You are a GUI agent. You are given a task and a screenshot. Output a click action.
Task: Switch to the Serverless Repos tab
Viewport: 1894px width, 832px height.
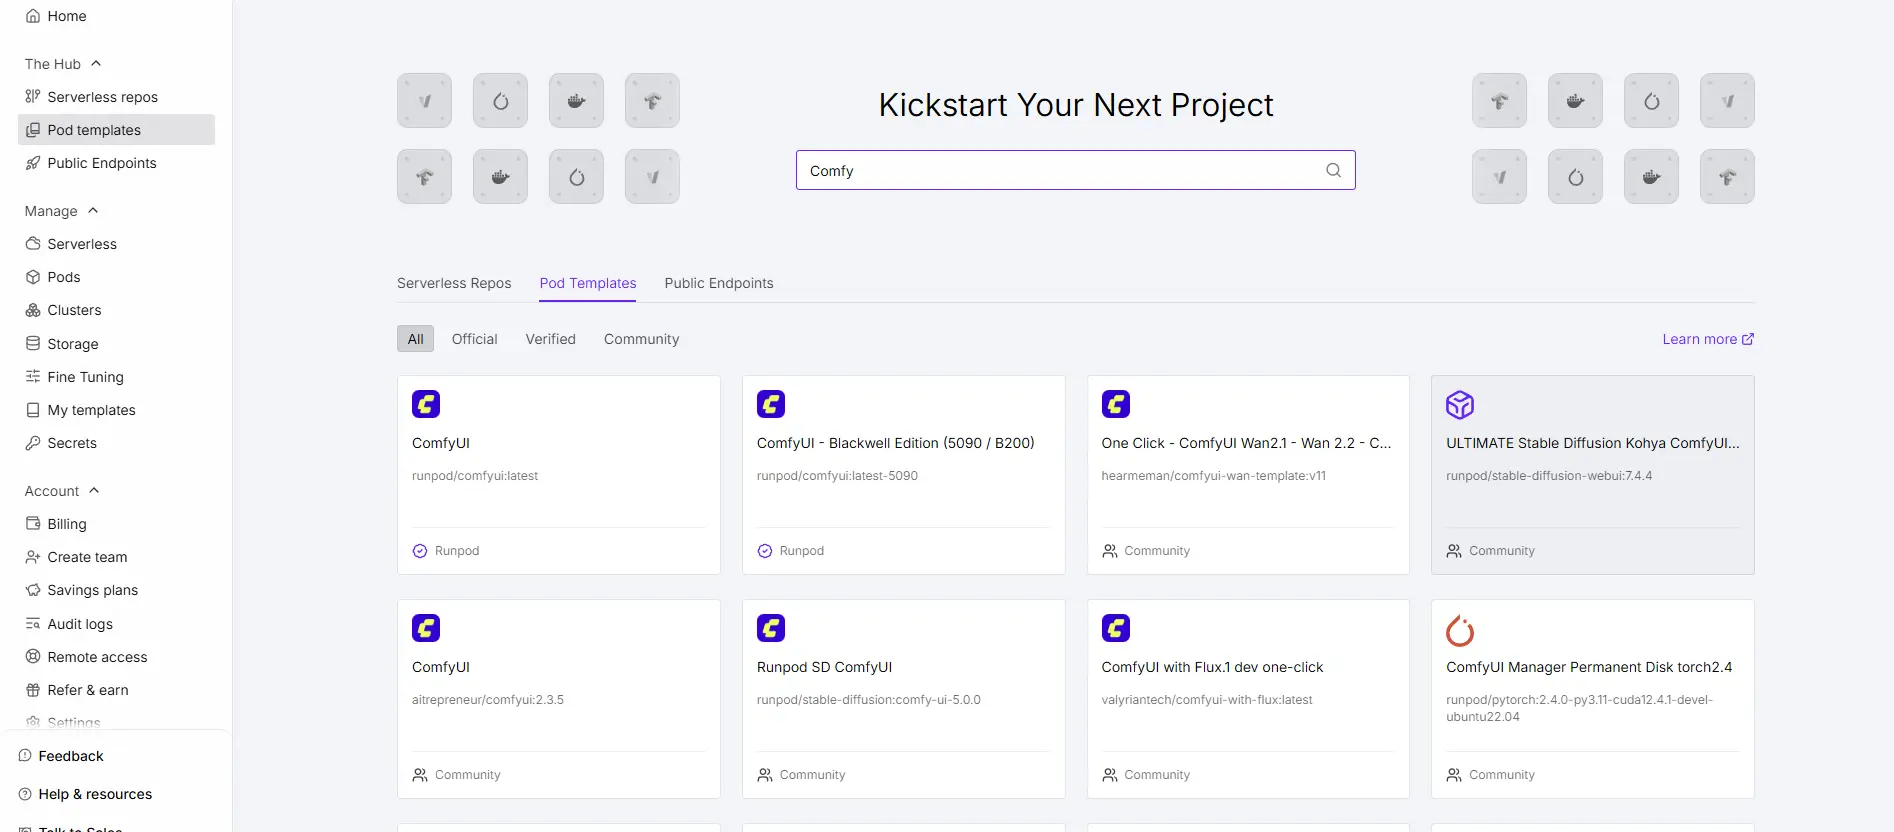click(454, 283)
